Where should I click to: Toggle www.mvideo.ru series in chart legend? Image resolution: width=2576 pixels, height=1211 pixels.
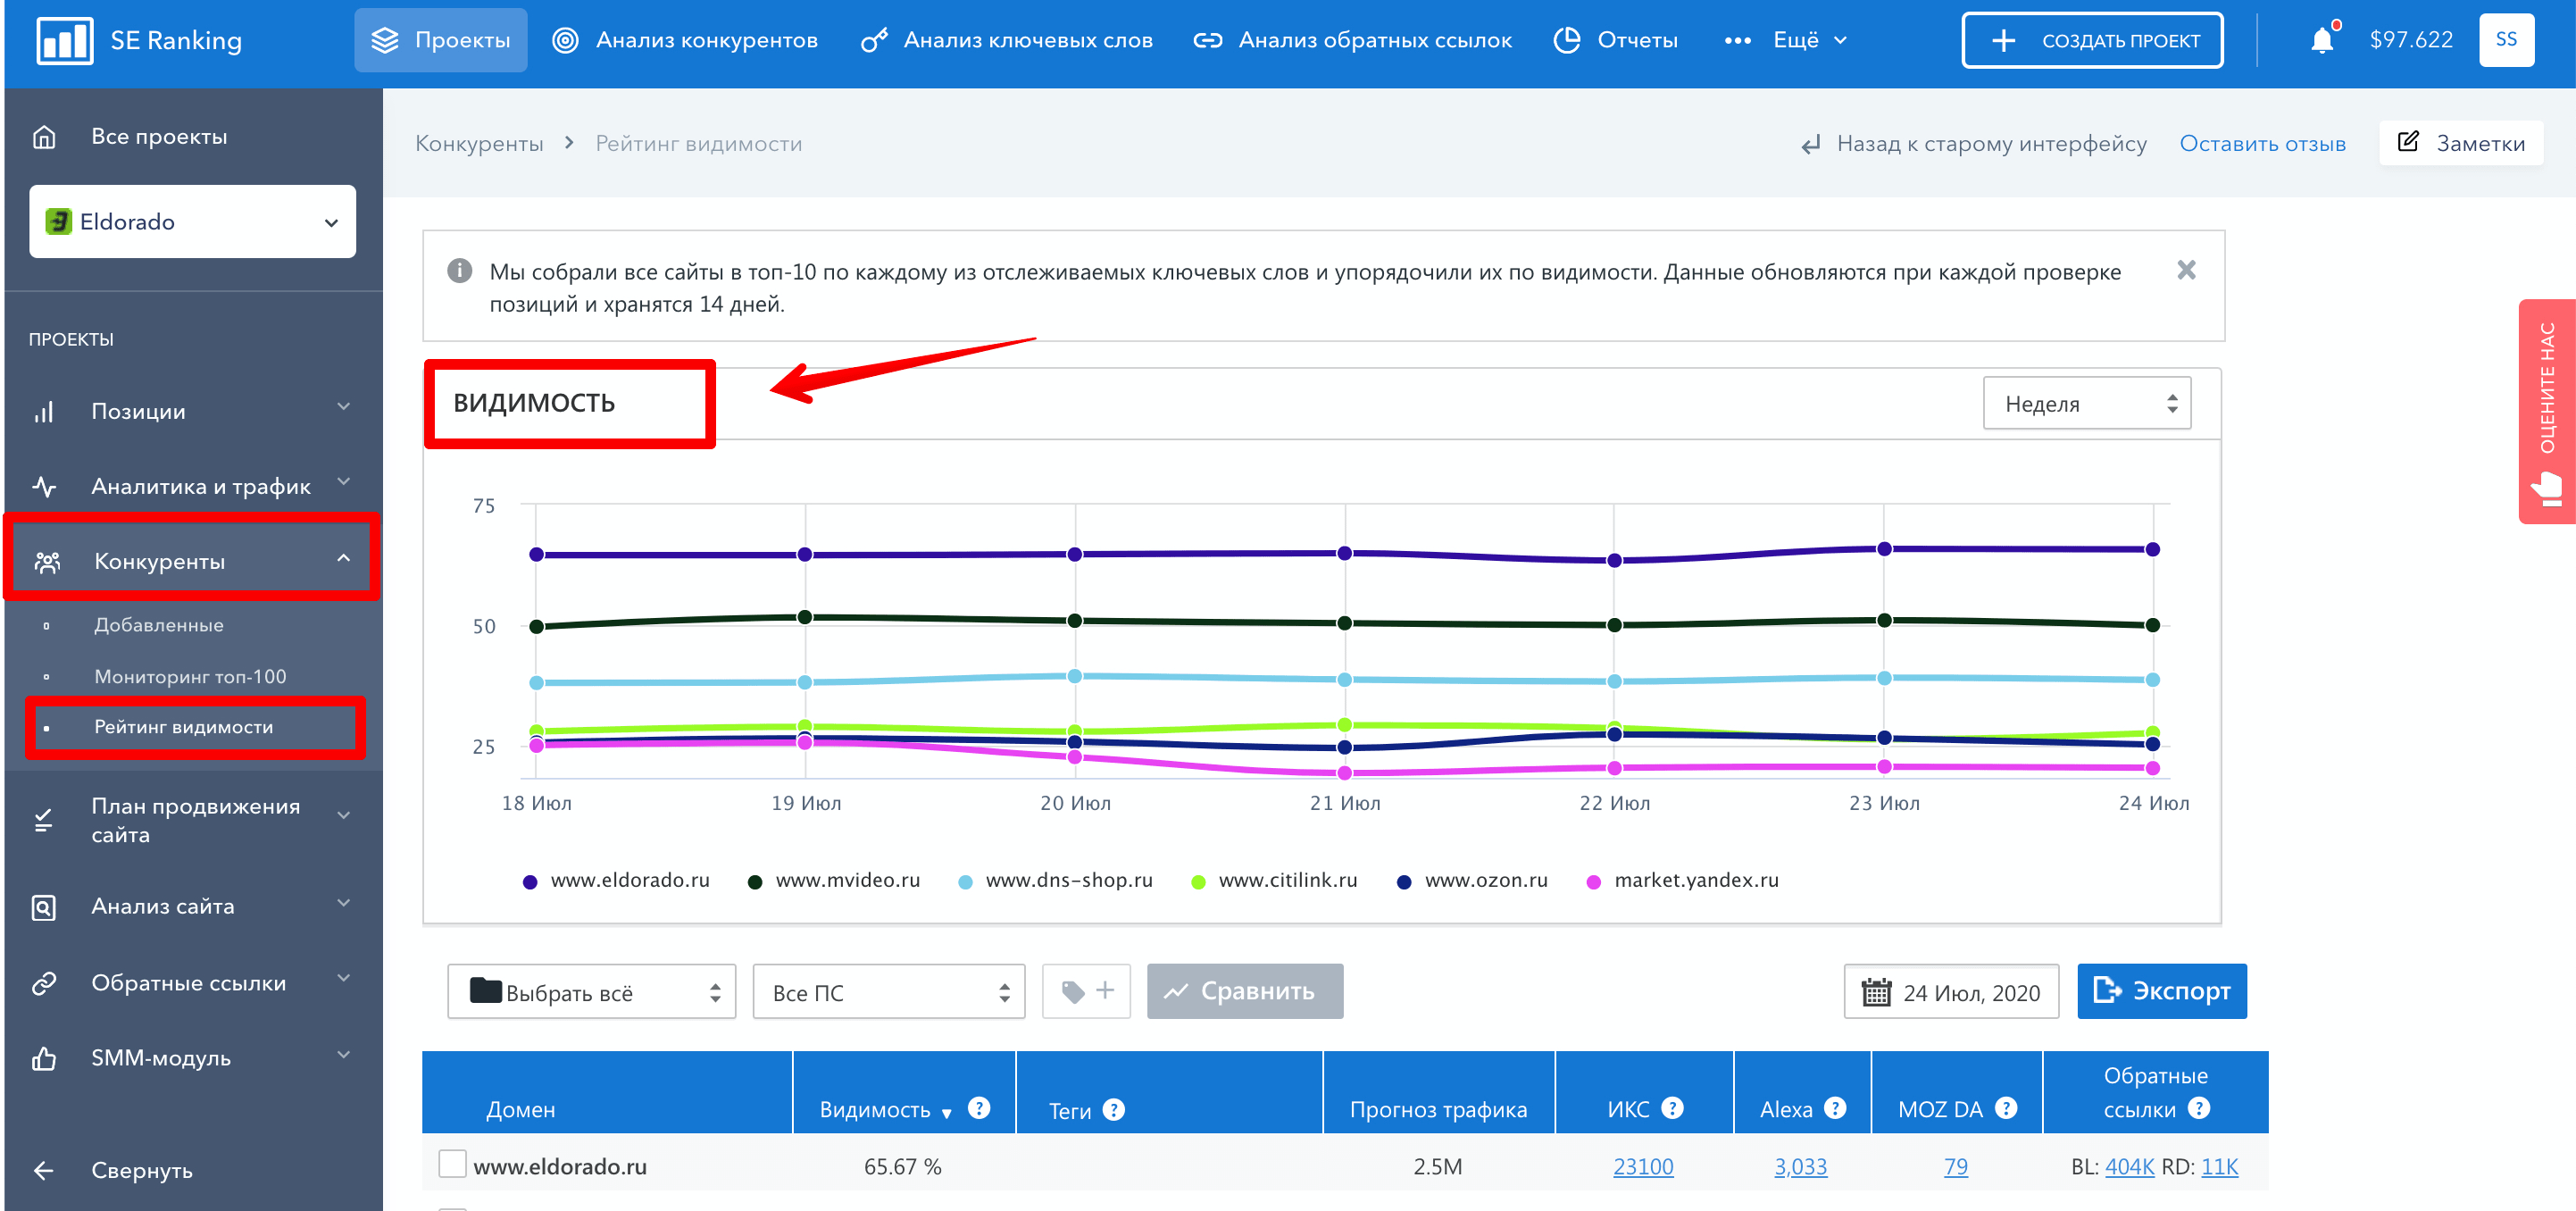834,880
